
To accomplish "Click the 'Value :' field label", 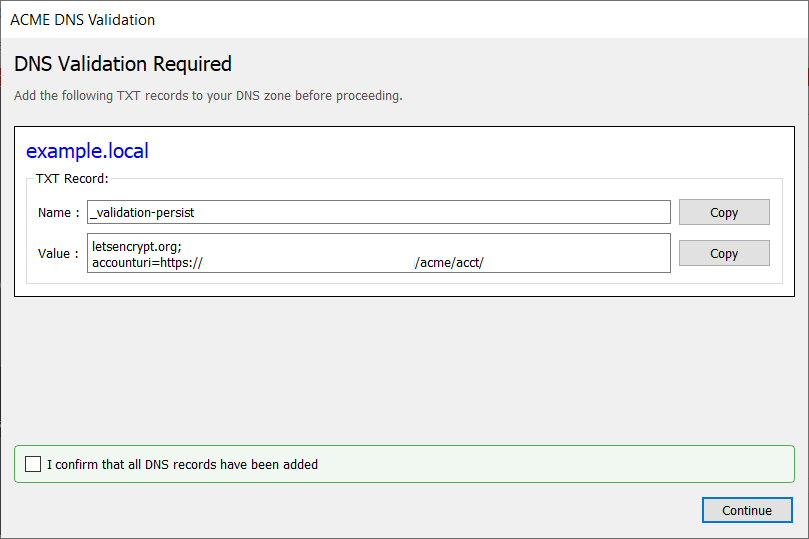I will [x=58, y=254].
